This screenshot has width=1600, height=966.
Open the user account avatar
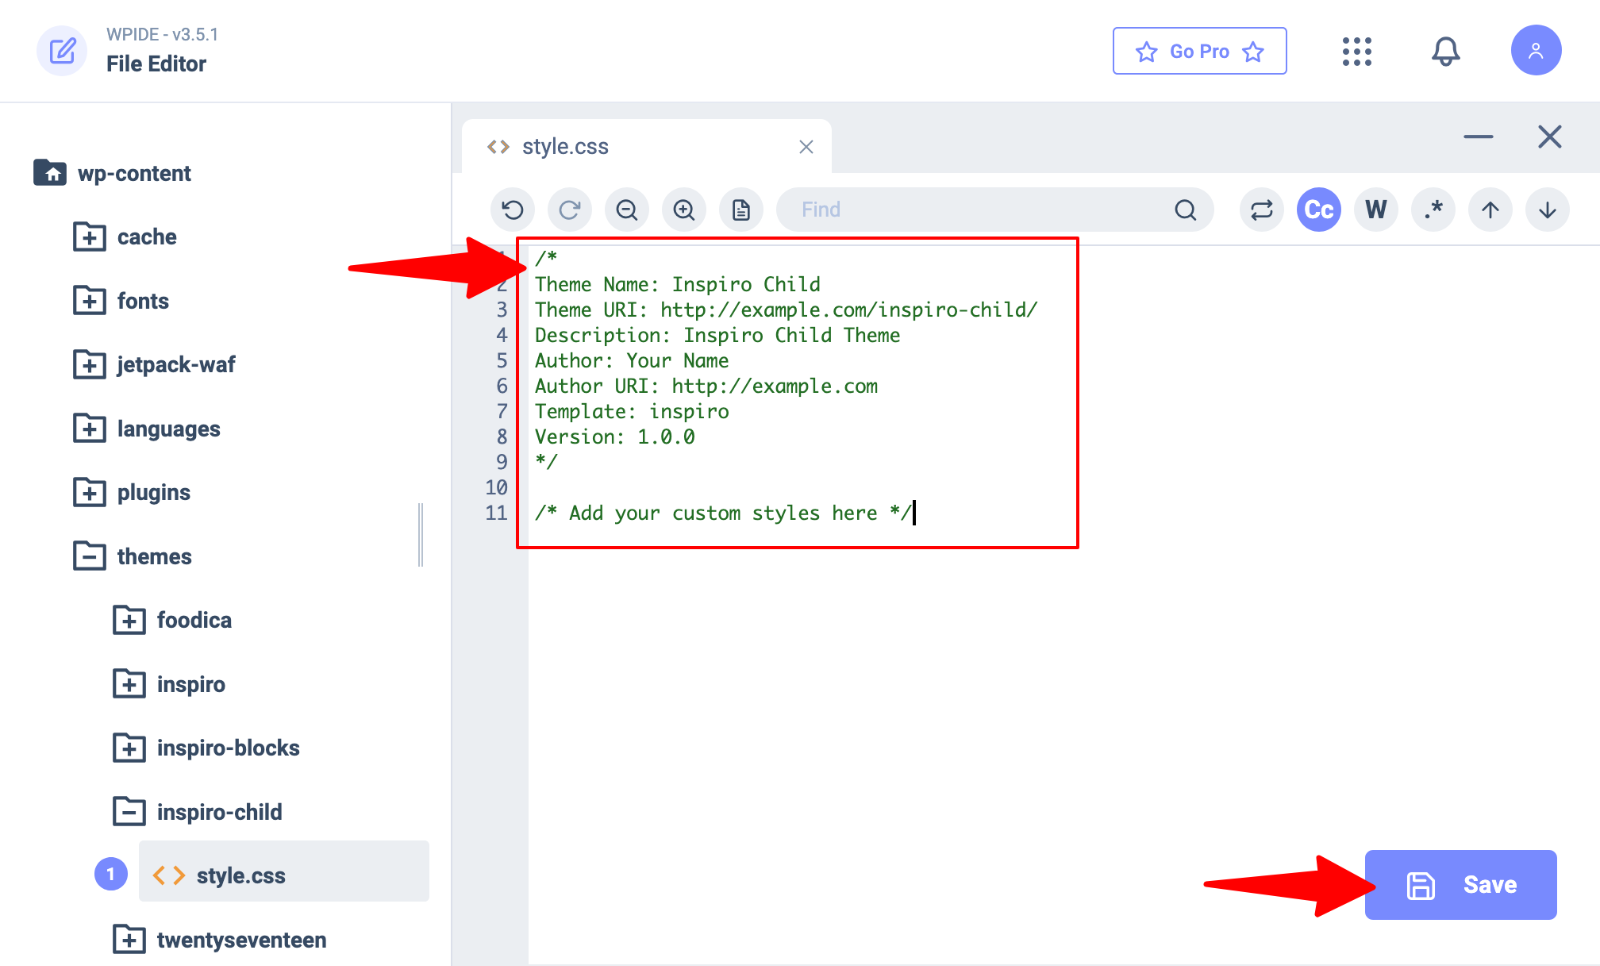click(1536, 50)
